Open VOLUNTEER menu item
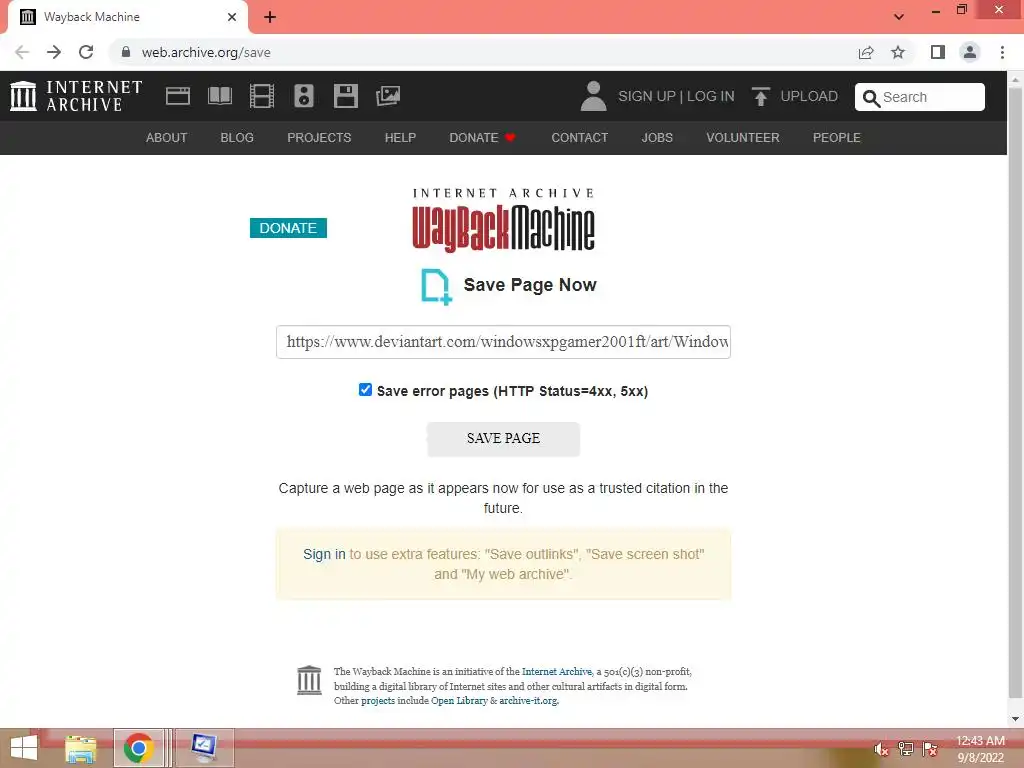 click(x=743, y=138)
